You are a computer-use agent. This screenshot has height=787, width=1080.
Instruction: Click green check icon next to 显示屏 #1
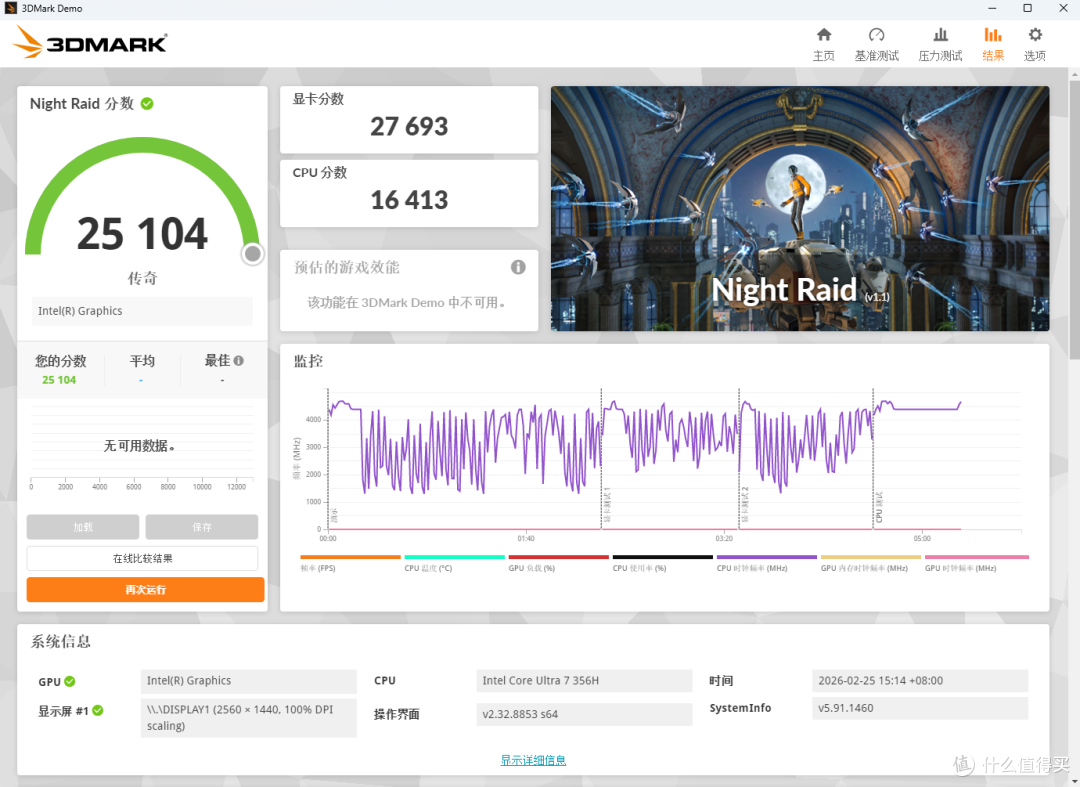[x=98, y=711]
